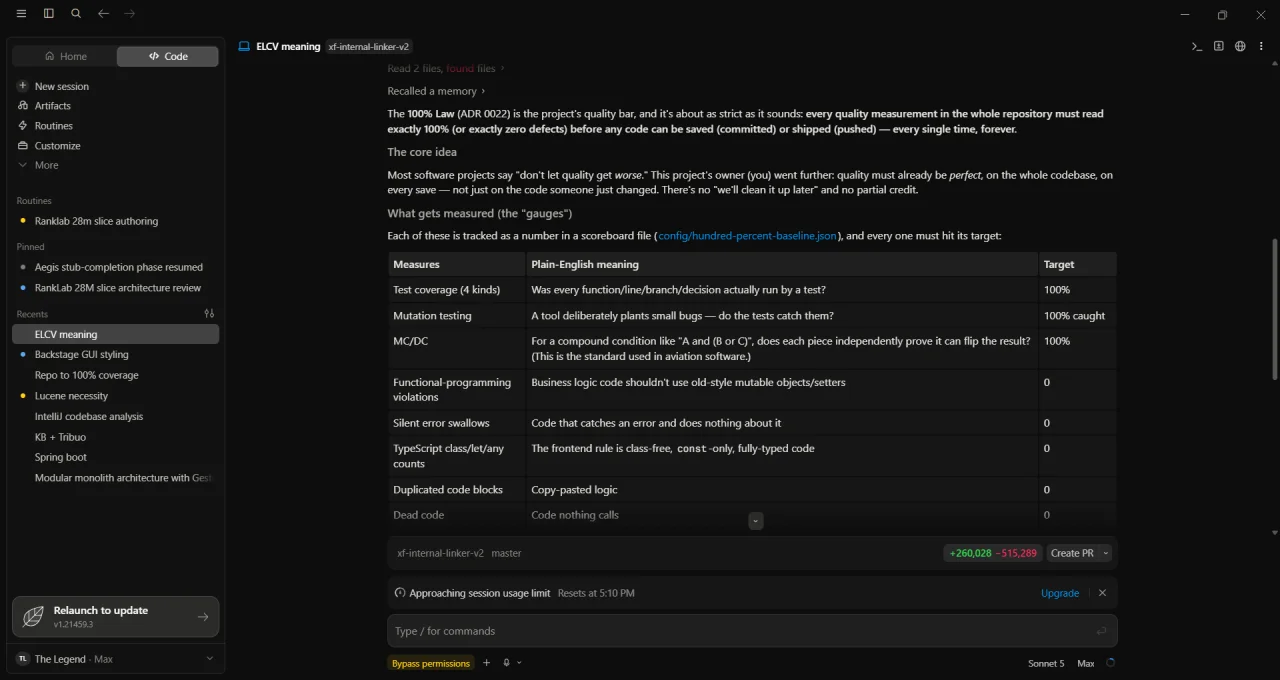The height and width of the screenshot is (680, 1280).
Task: Click the Create PR button
Action: point(1072,553)
